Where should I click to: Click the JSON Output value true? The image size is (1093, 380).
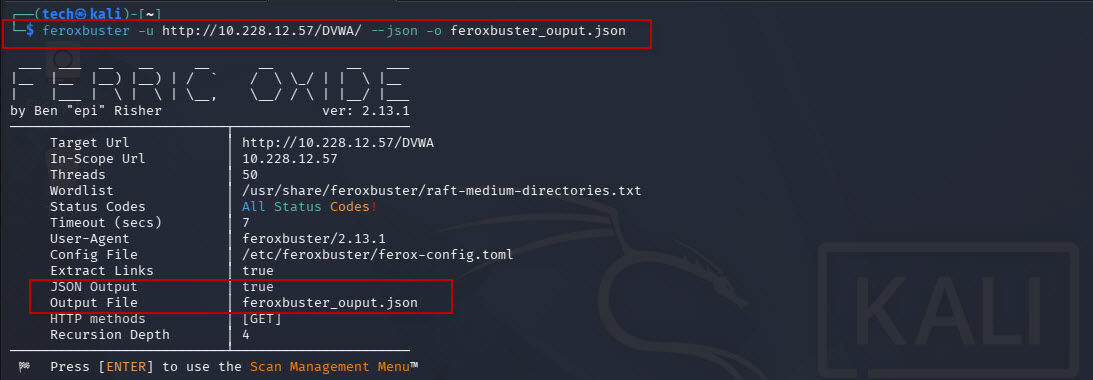[x=258, y=287]
